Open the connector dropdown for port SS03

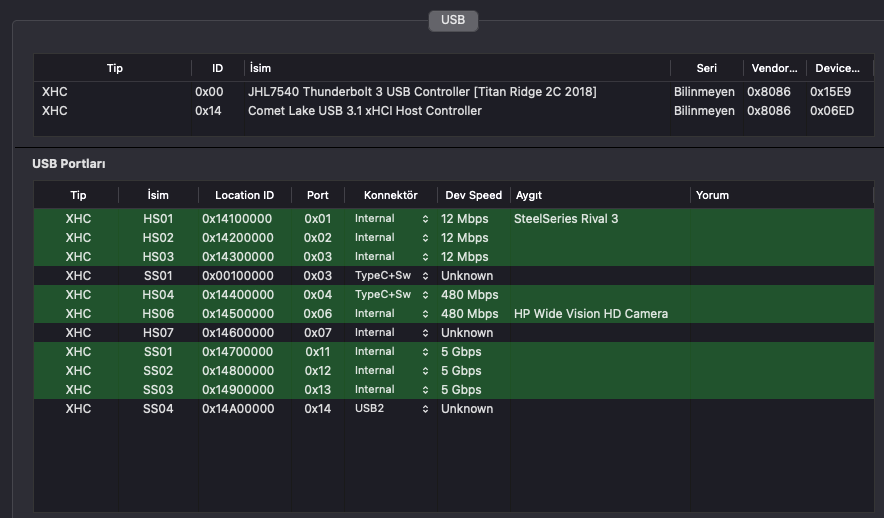[390, 390]
